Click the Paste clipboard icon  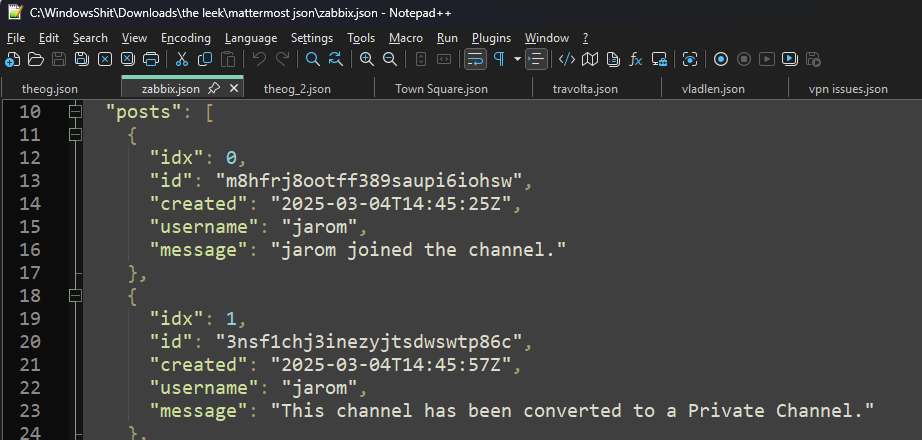coord(228,59)
